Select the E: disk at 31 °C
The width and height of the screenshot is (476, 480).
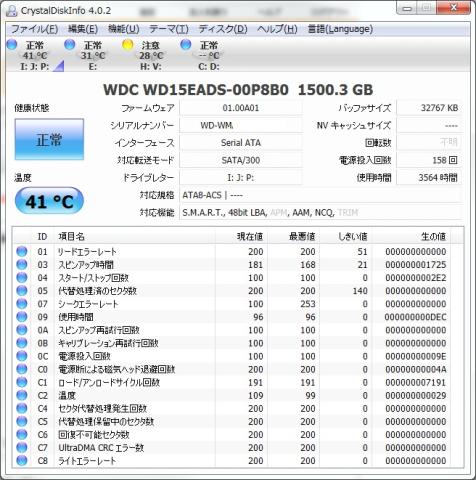93,55
